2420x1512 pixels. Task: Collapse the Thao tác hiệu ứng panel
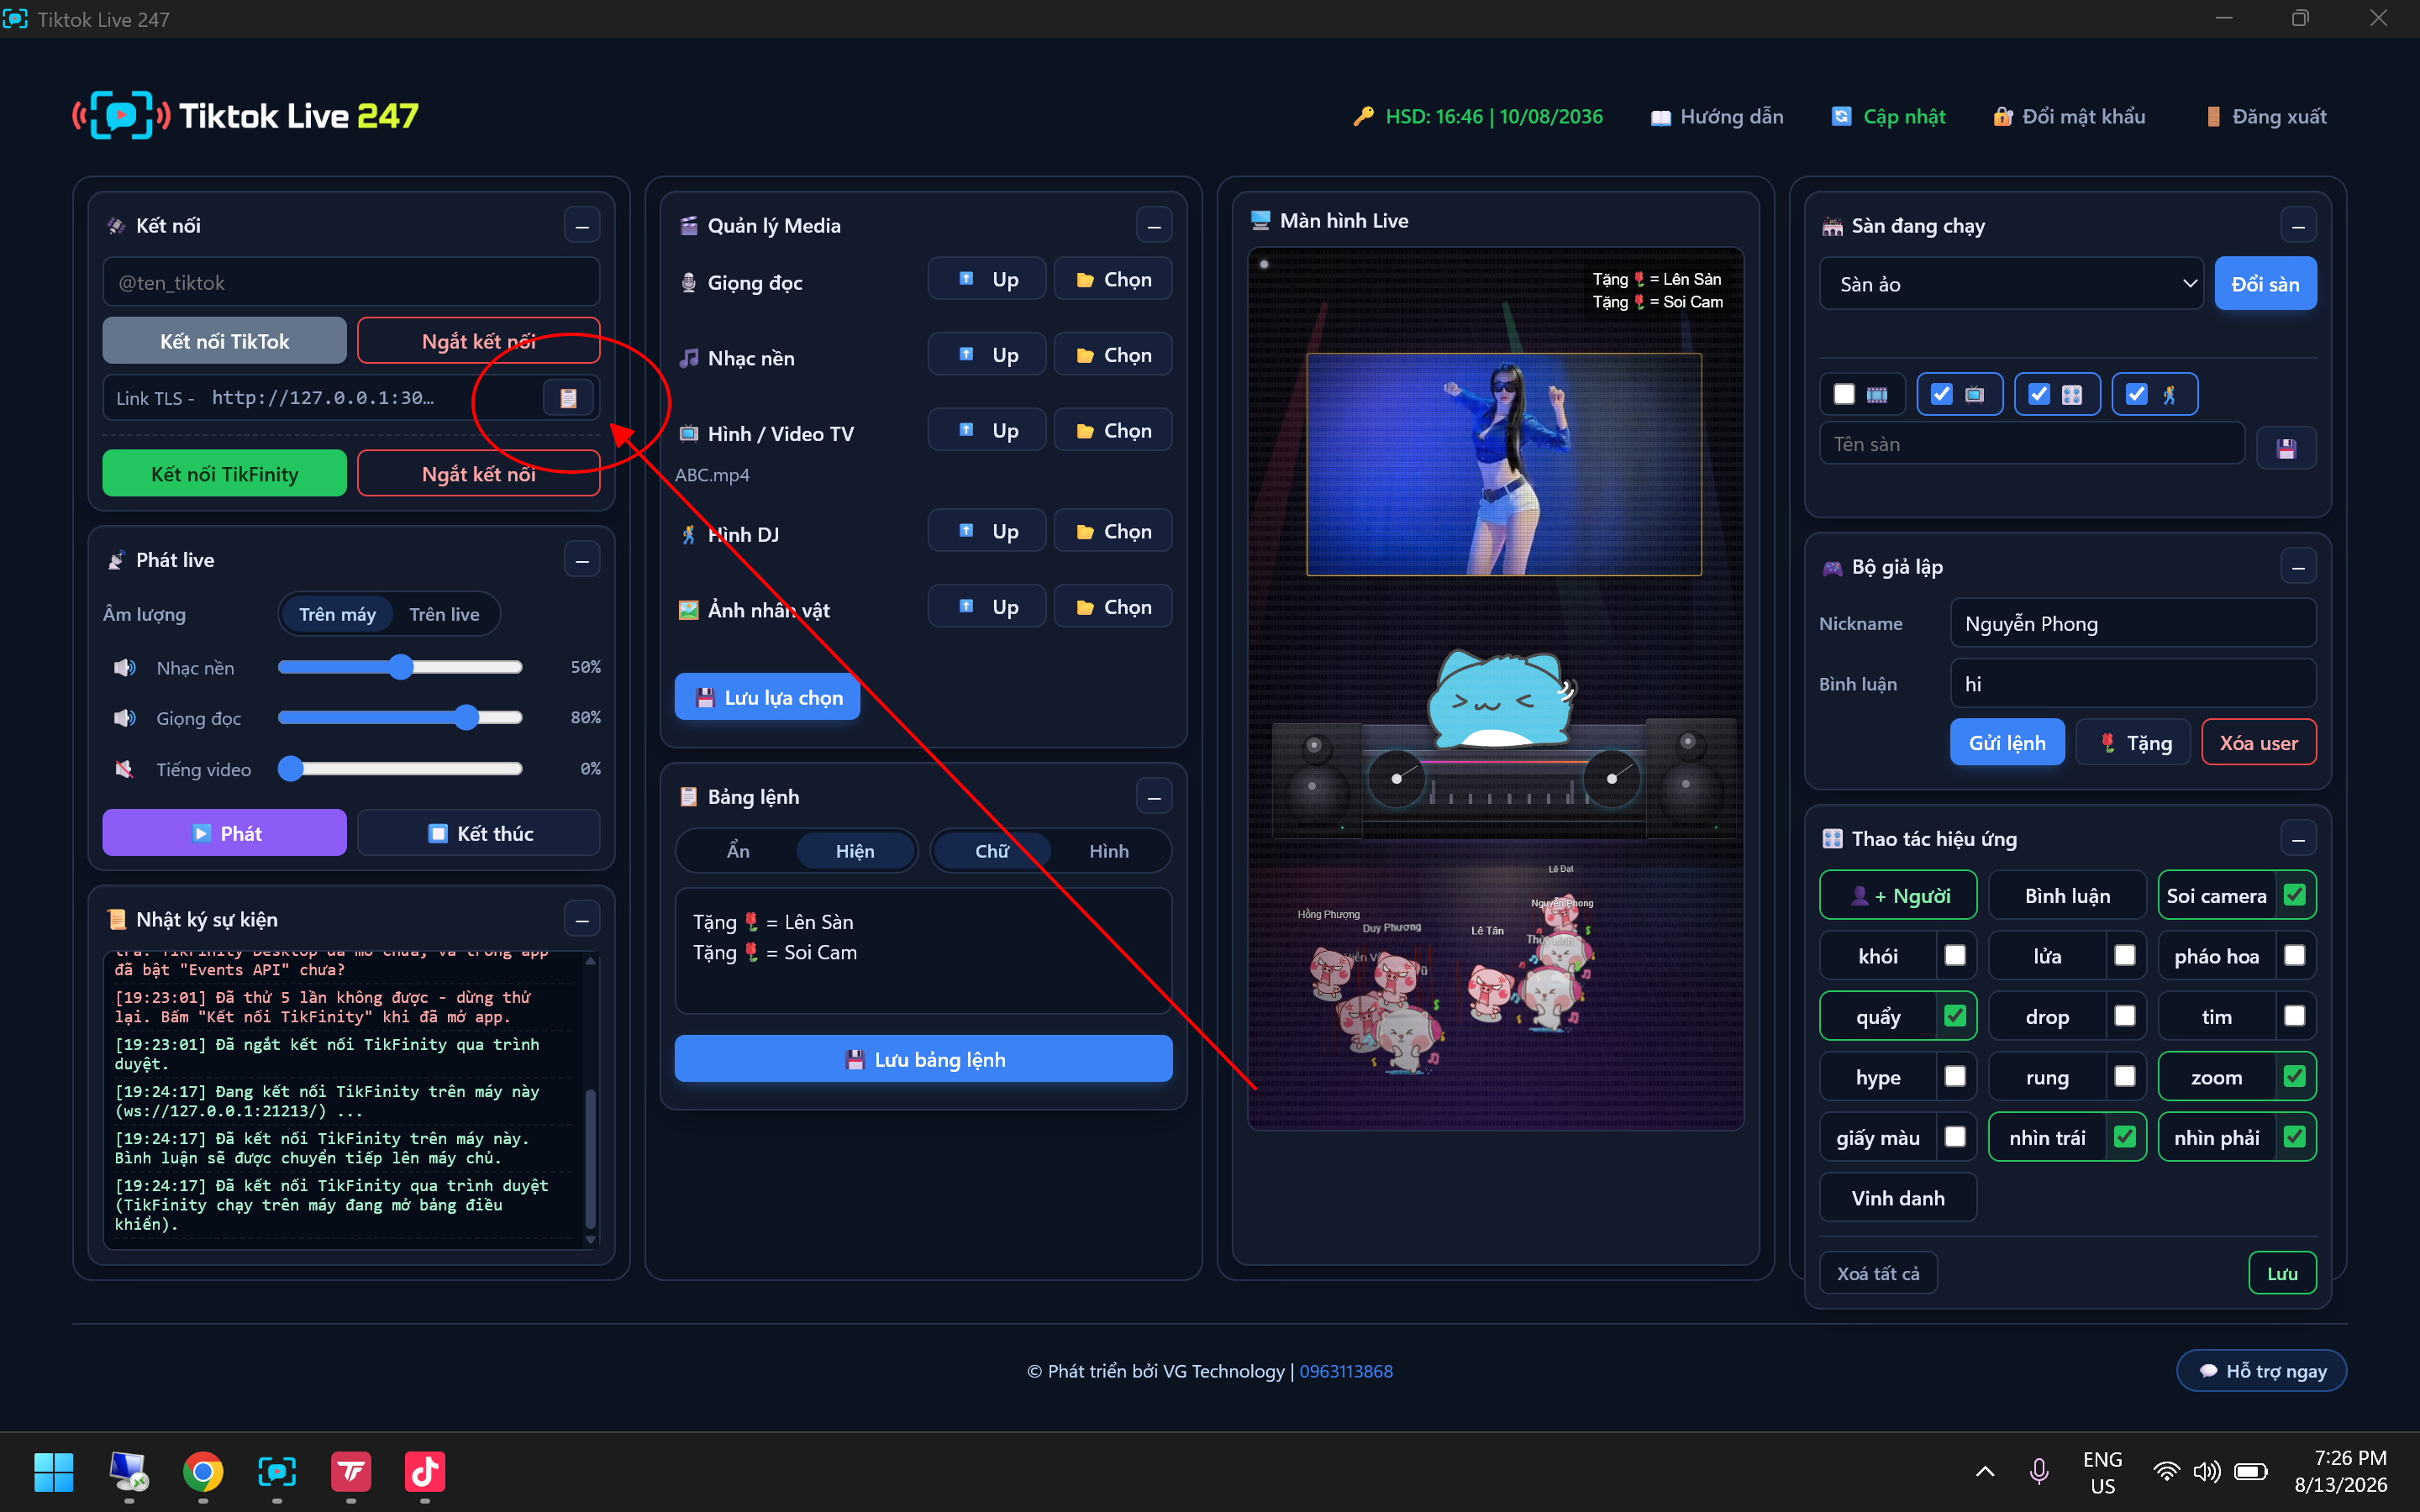(2298, 838)
